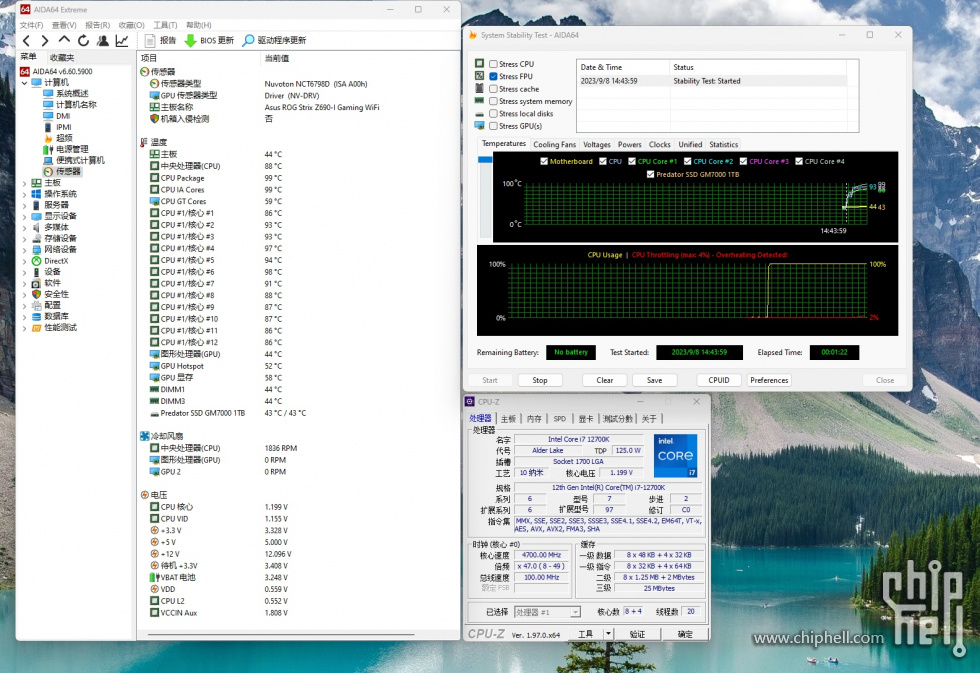Open the graph icon in AIDA64 toolbar

coord(122,41)
